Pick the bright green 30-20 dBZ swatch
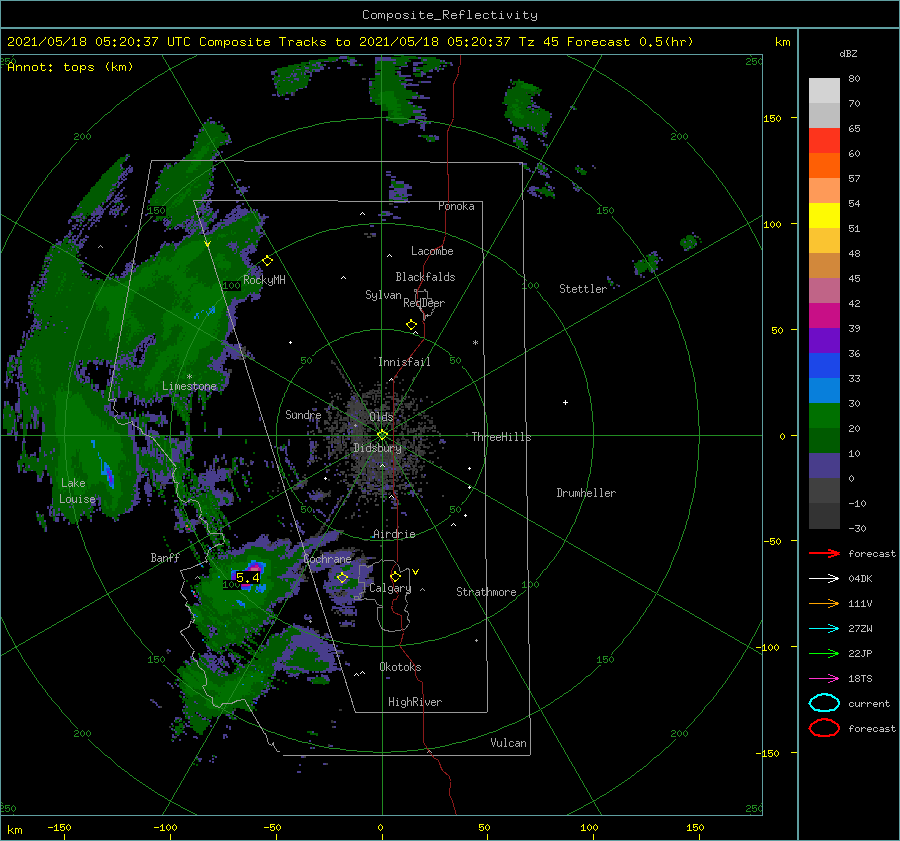The image size is (900, 841). click(x=824, y=416)
